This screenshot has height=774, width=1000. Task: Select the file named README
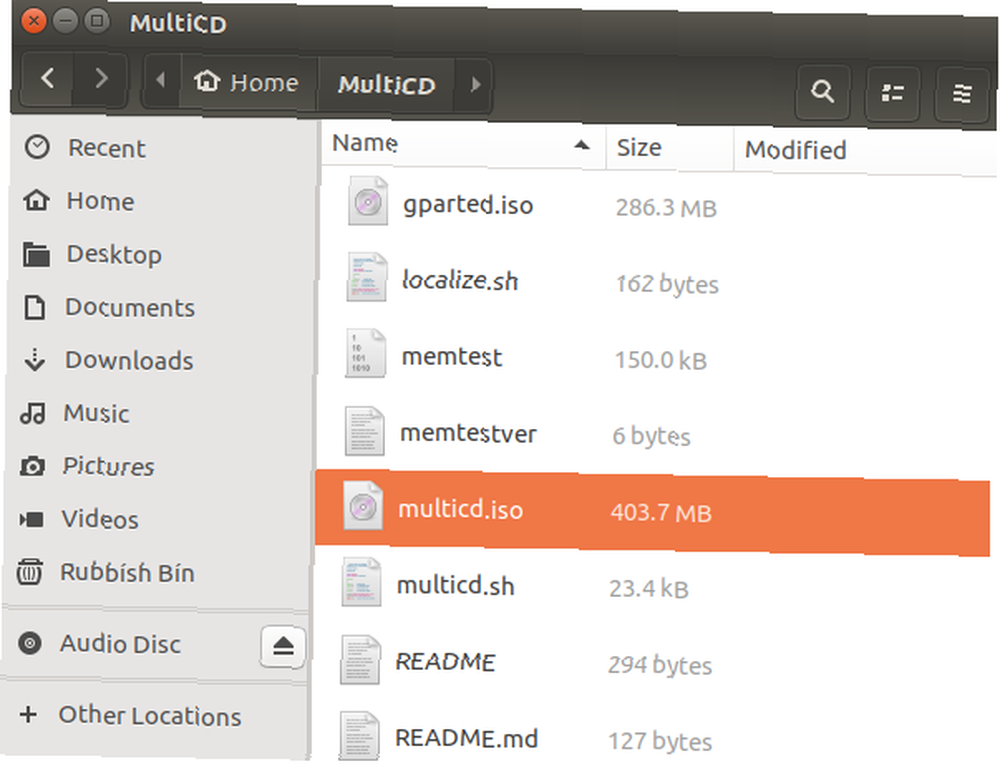tap(445, 661)
